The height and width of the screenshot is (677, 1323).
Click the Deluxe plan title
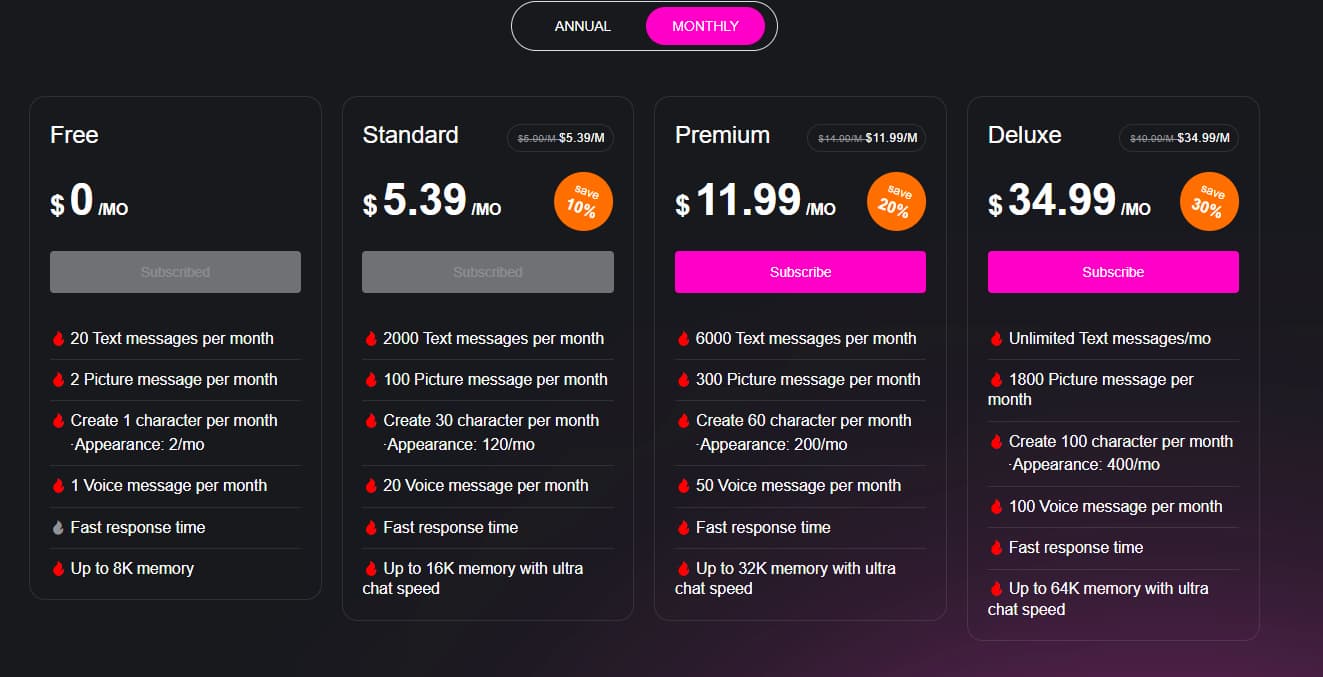pos(1024,135)
